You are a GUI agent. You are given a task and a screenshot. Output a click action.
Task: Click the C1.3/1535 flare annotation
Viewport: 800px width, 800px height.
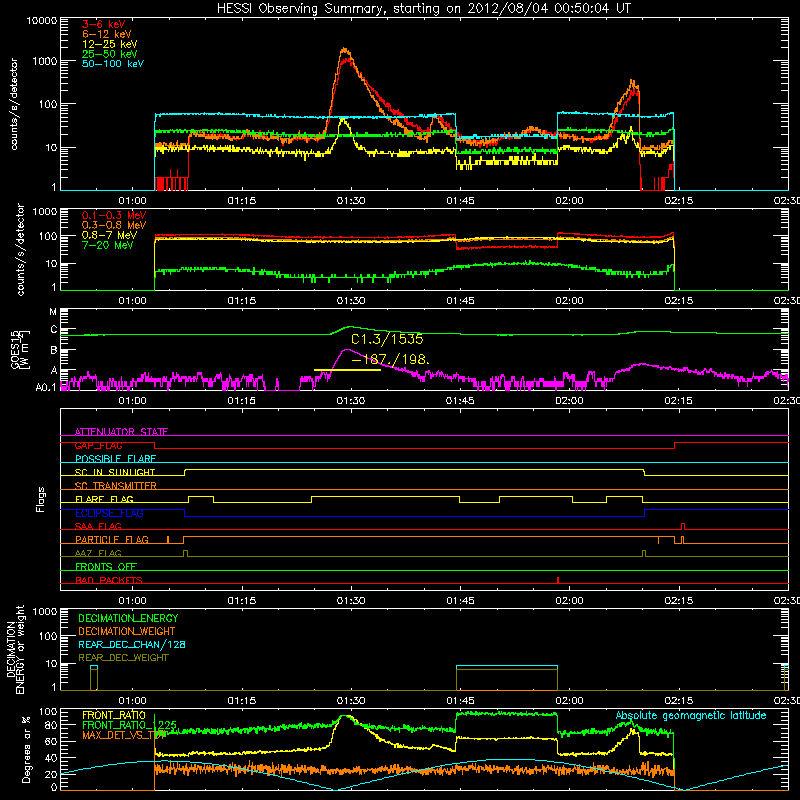(387, 339)
